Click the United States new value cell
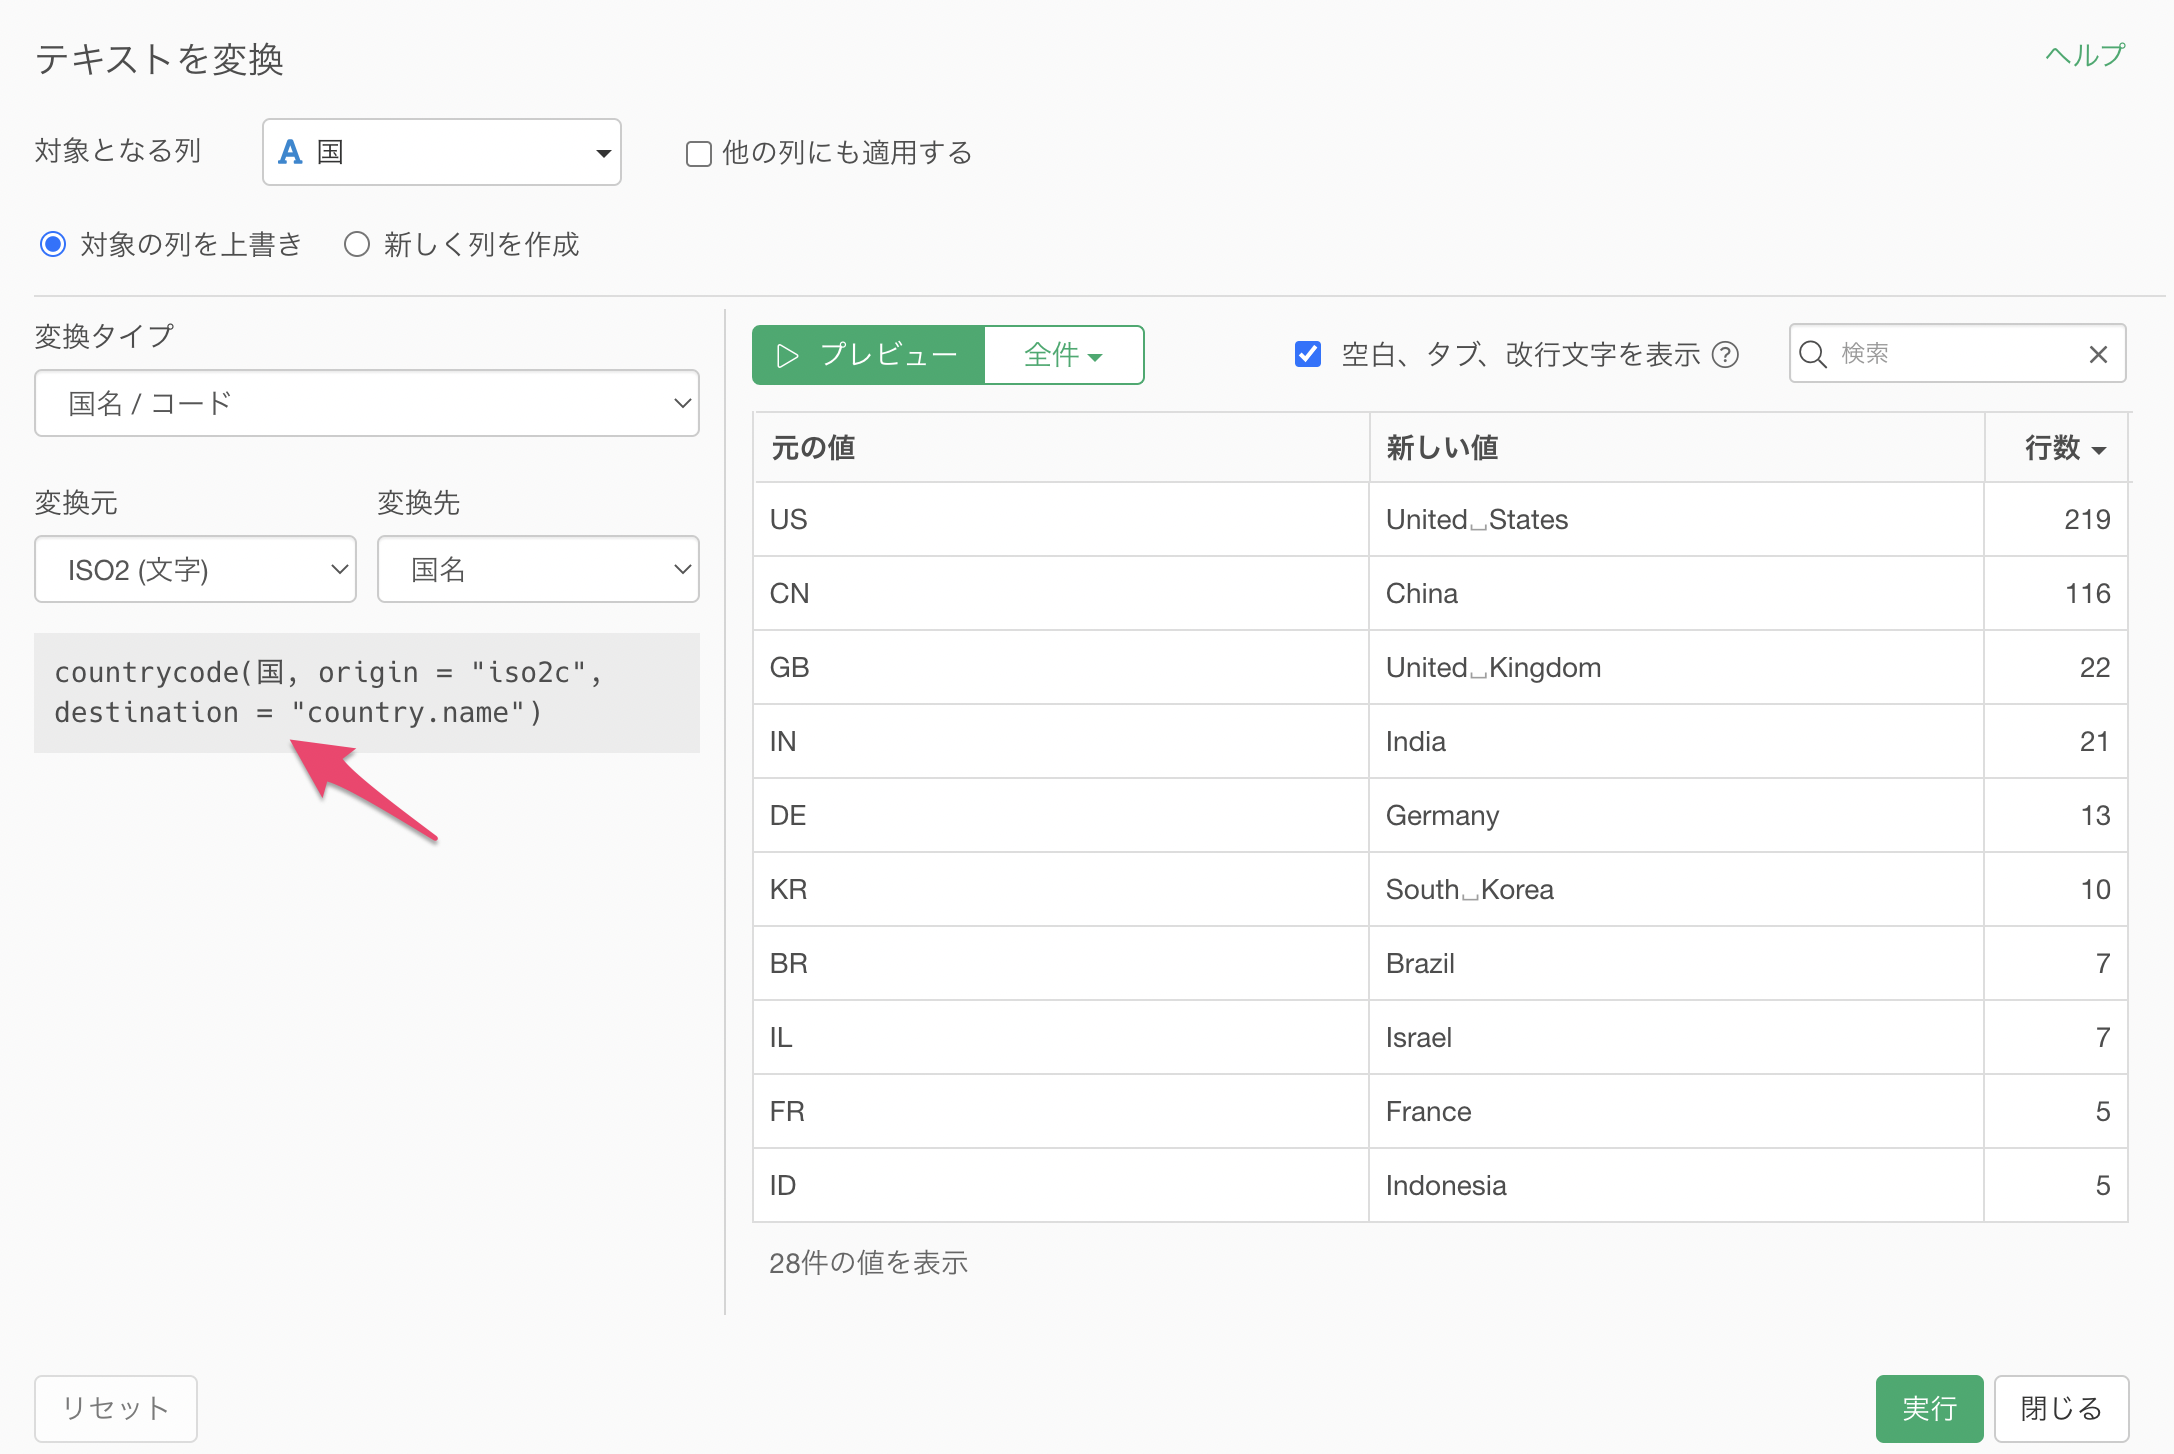The height and width of the screenshot is (1454, 2174). [1676, 519]
